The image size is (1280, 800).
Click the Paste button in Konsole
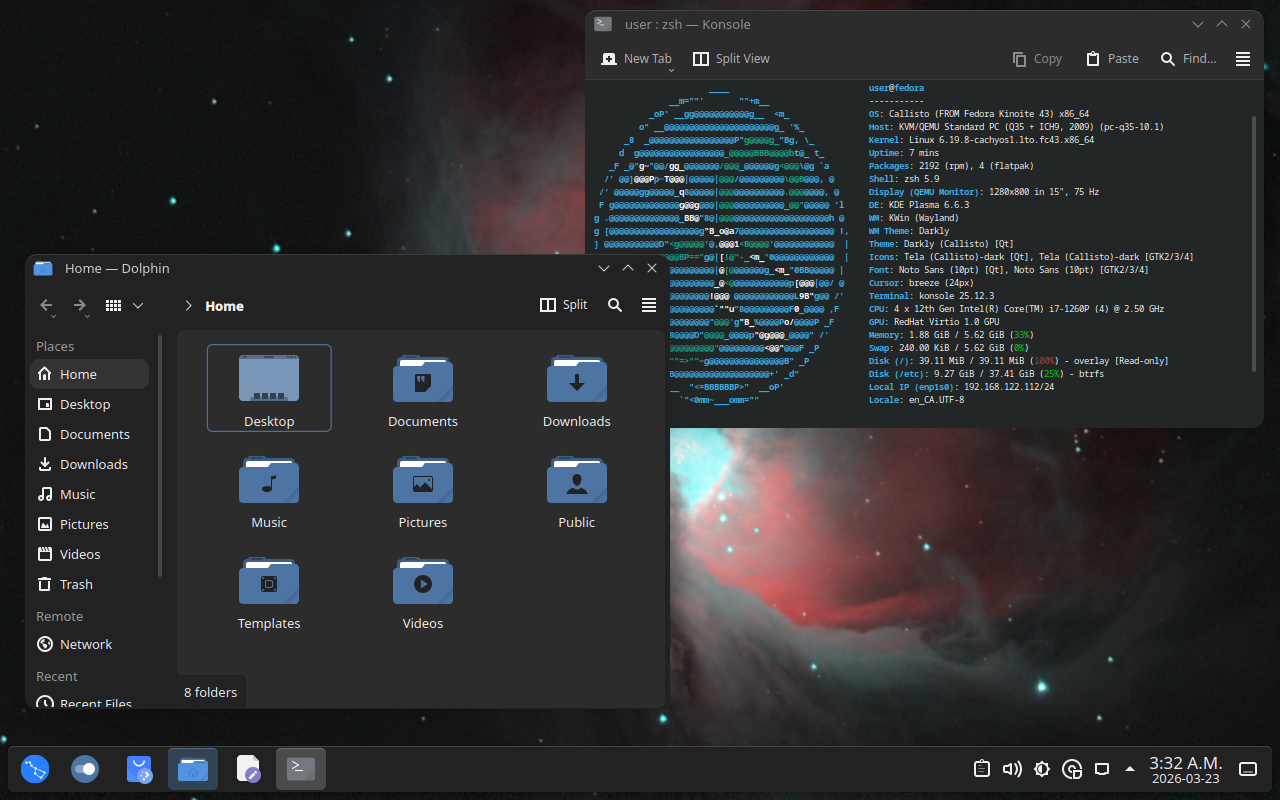(1112, 59)
